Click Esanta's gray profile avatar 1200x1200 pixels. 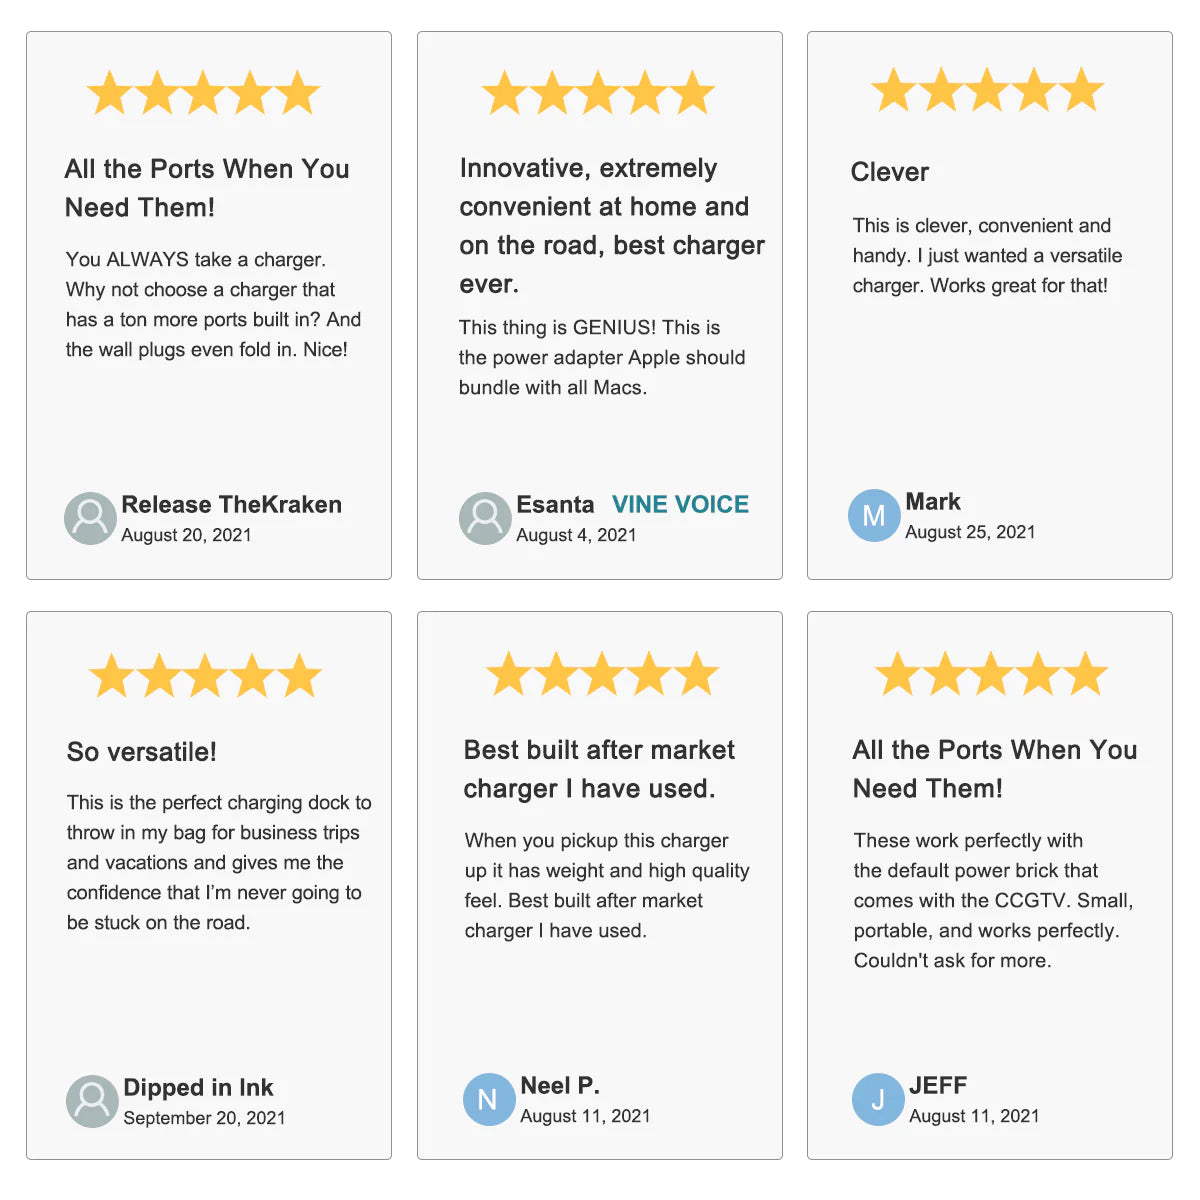point(485,518)
